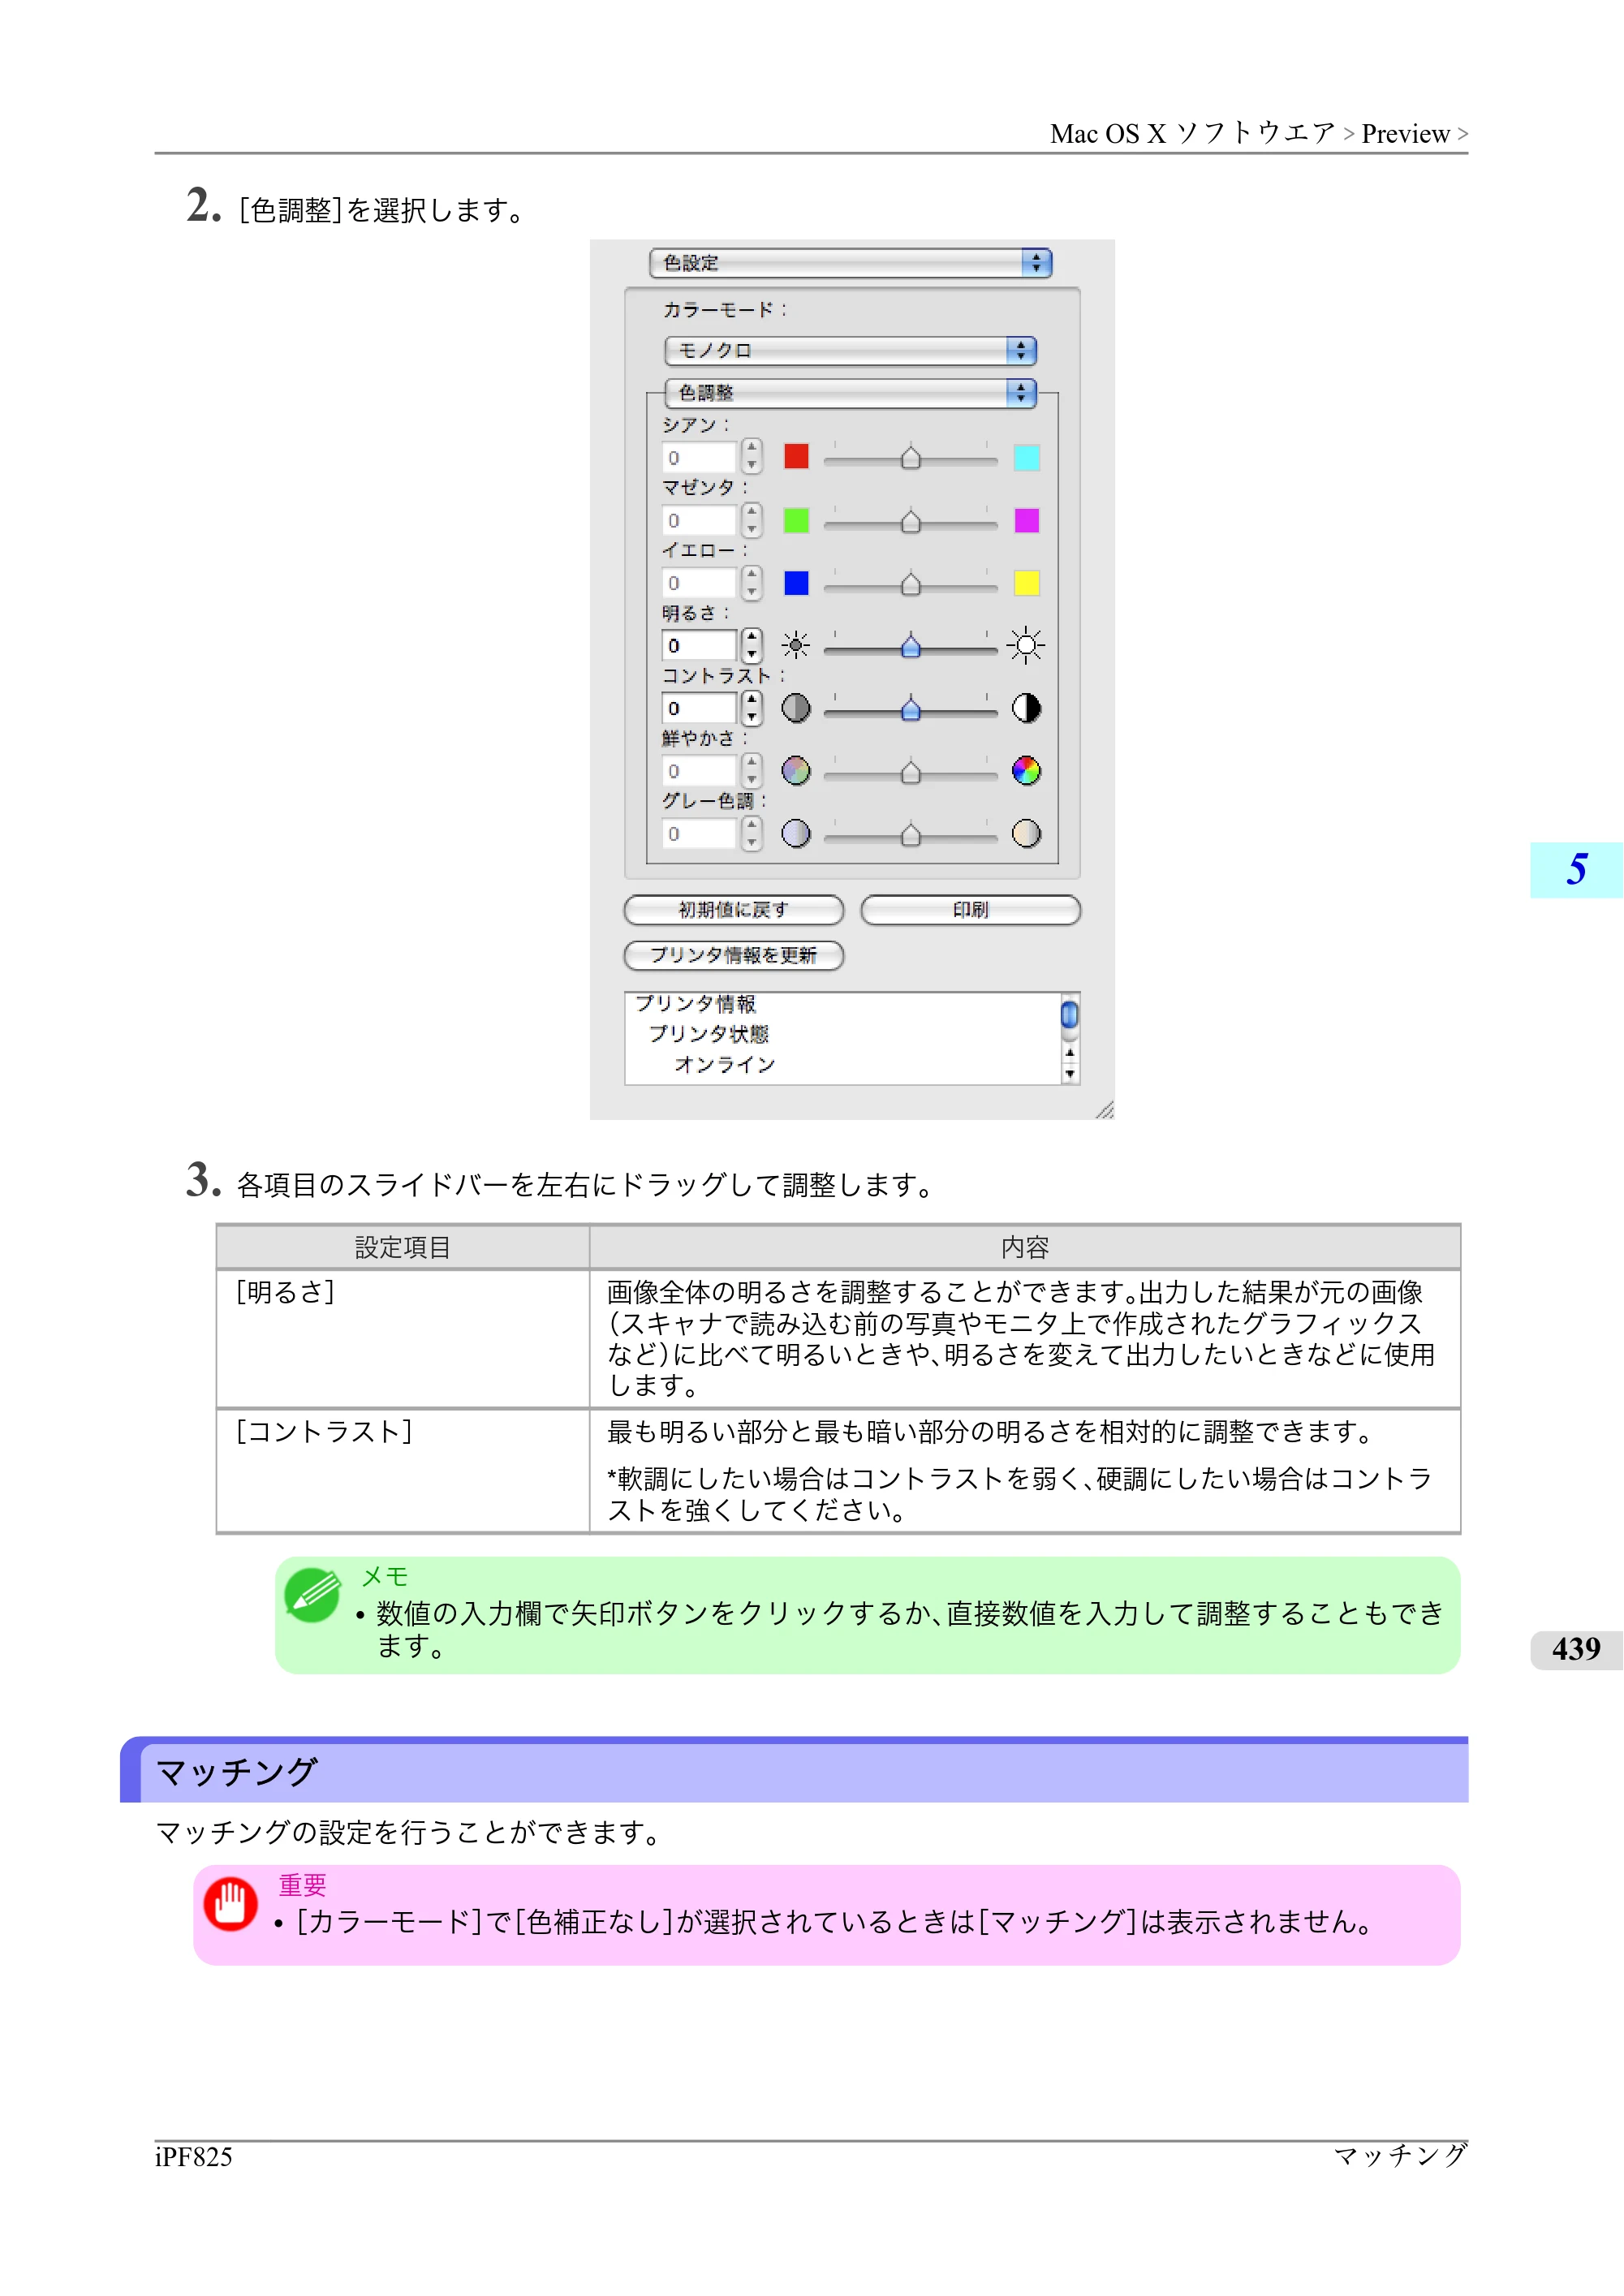This screenshot has width=1624, height=2296.
Task: Click the printer info list scrollbar
Action: click(x=1070, y=1039)
